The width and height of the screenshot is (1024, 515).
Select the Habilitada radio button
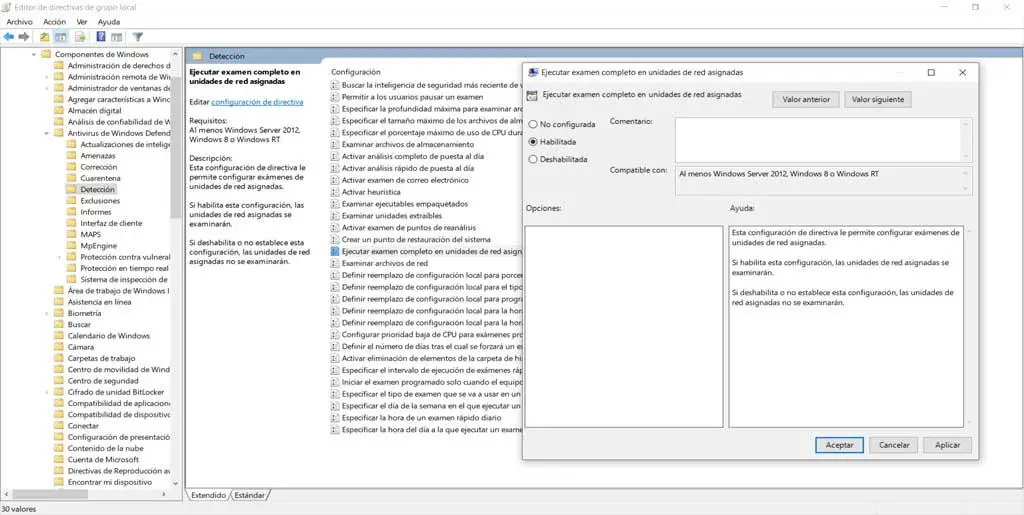(533, 142)
